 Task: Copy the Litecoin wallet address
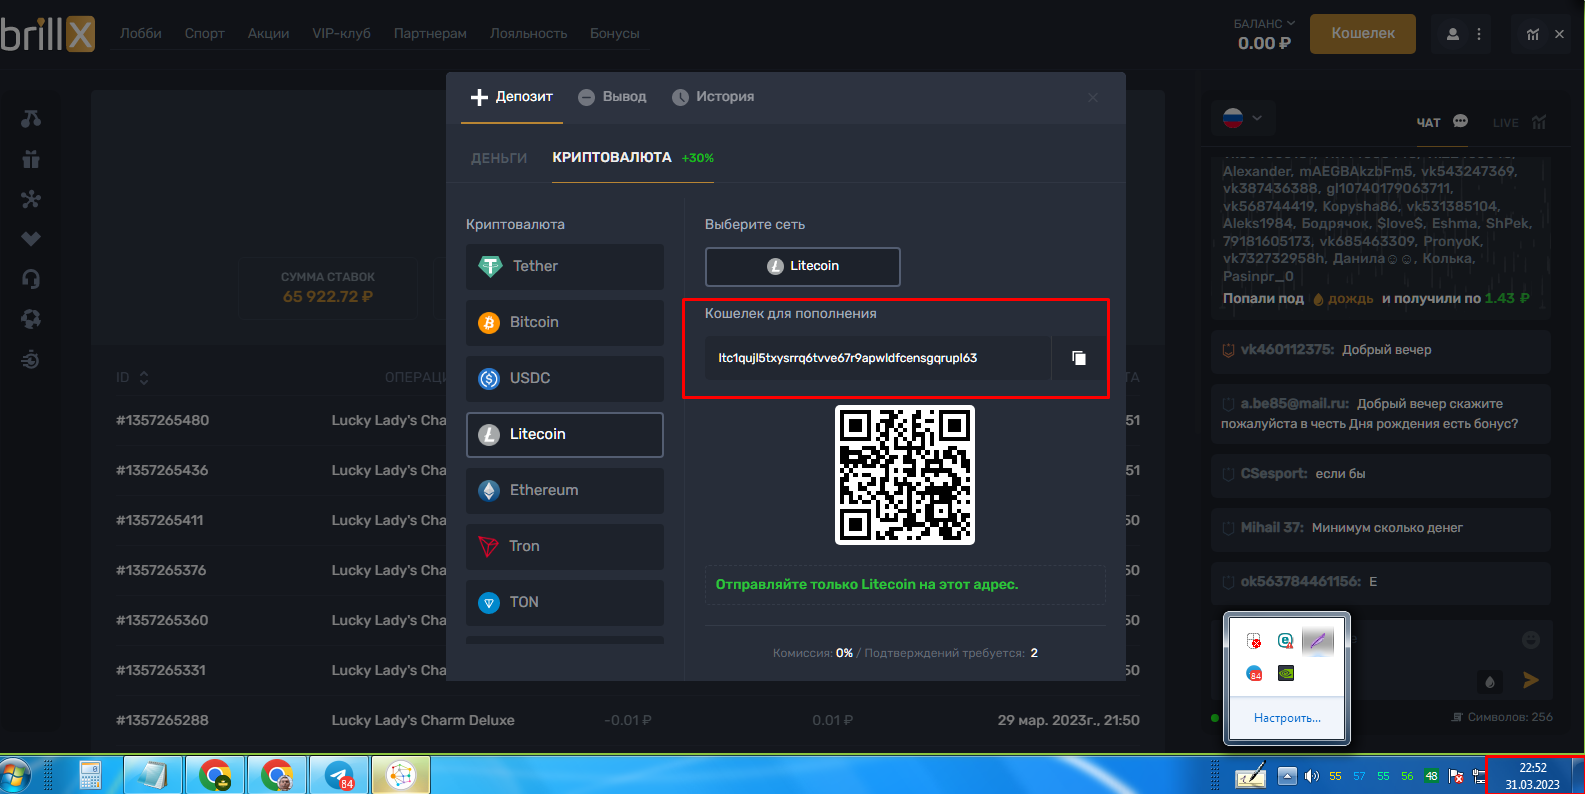tap(1079, 358)
